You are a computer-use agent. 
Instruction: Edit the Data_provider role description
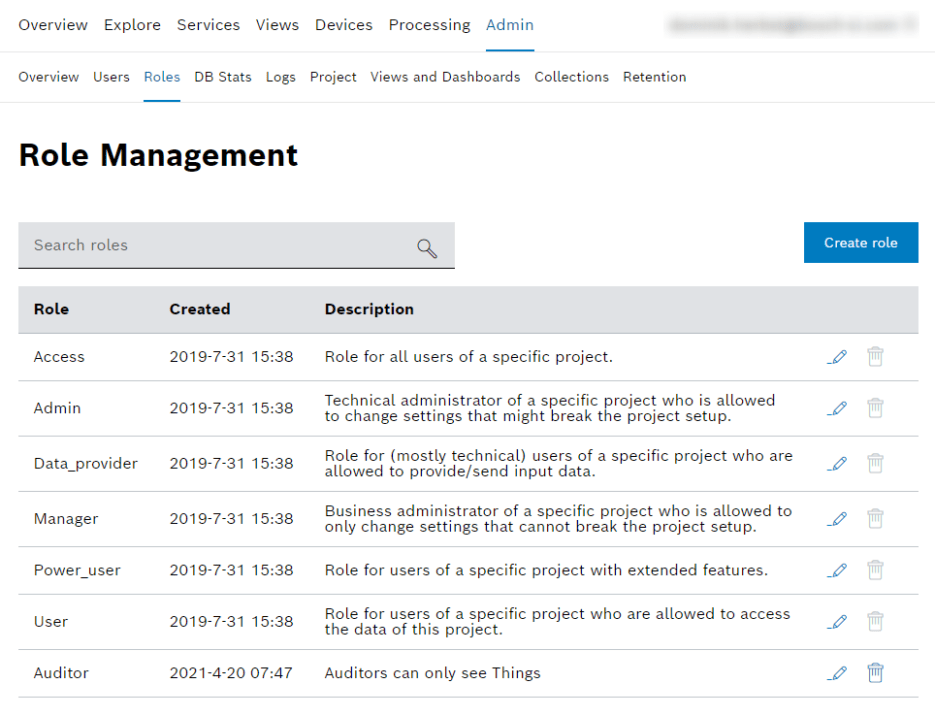837,463
